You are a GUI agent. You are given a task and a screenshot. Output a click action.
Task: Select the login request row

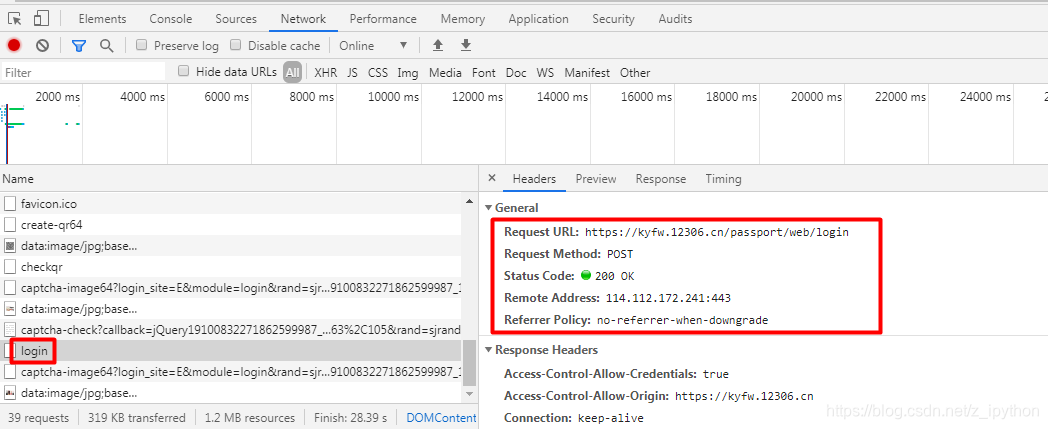coord(231,351)
